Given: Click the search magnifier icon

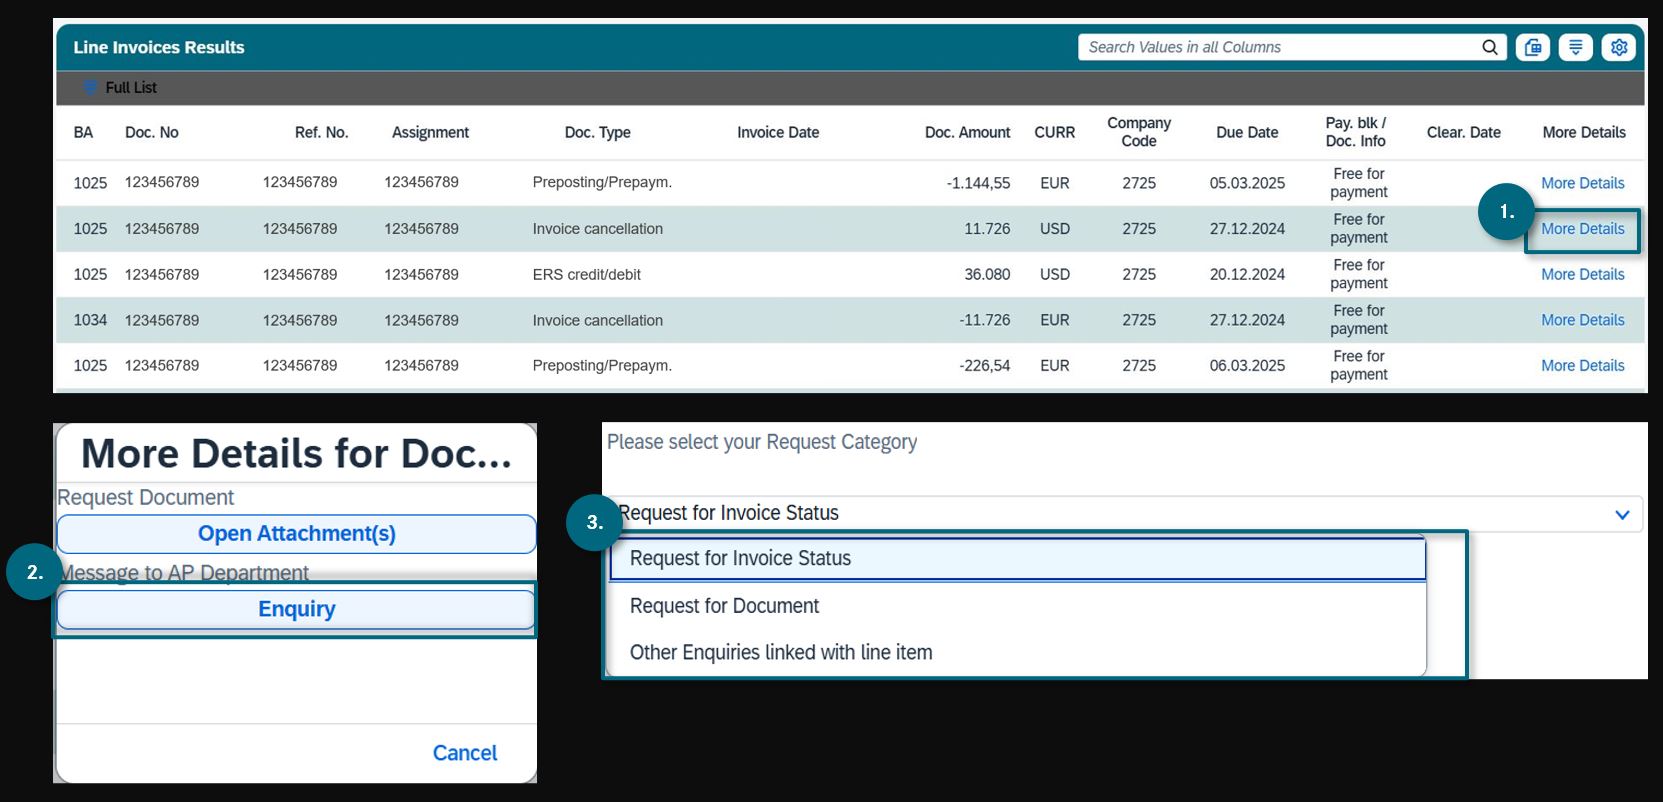Looking at the screenshot, I should pos(1489,47).
